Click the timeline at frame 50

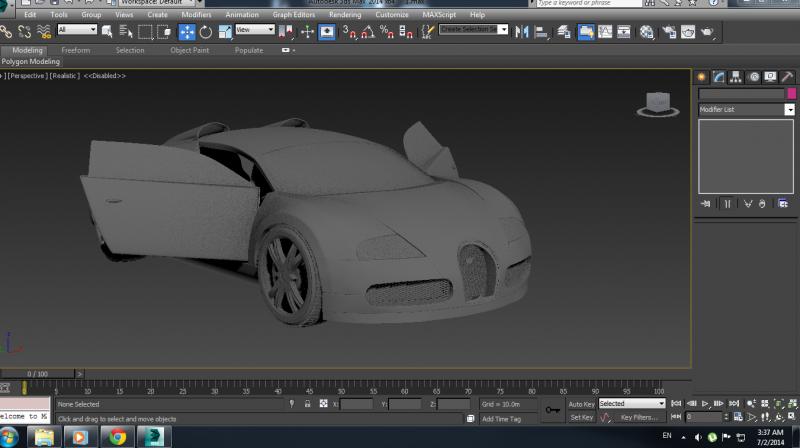pyautogui.click(x=341, y=388)
